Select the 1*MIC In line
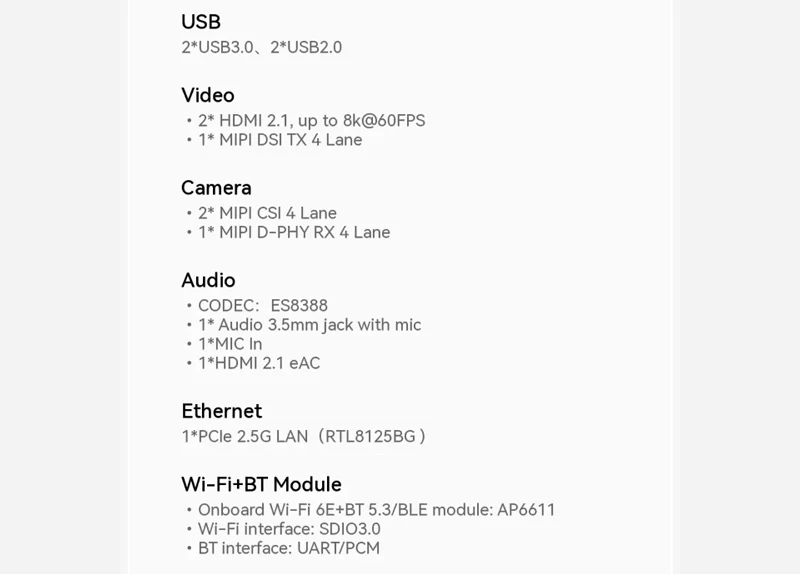 (230, 344)
